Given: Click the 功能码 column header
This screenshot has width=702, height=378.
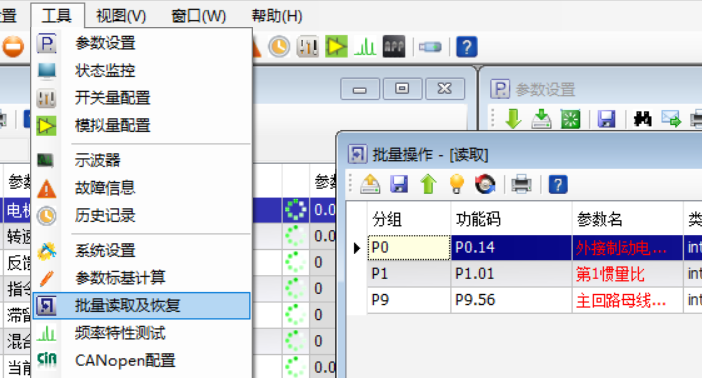Looking at the screenshot, I should 511,219.
